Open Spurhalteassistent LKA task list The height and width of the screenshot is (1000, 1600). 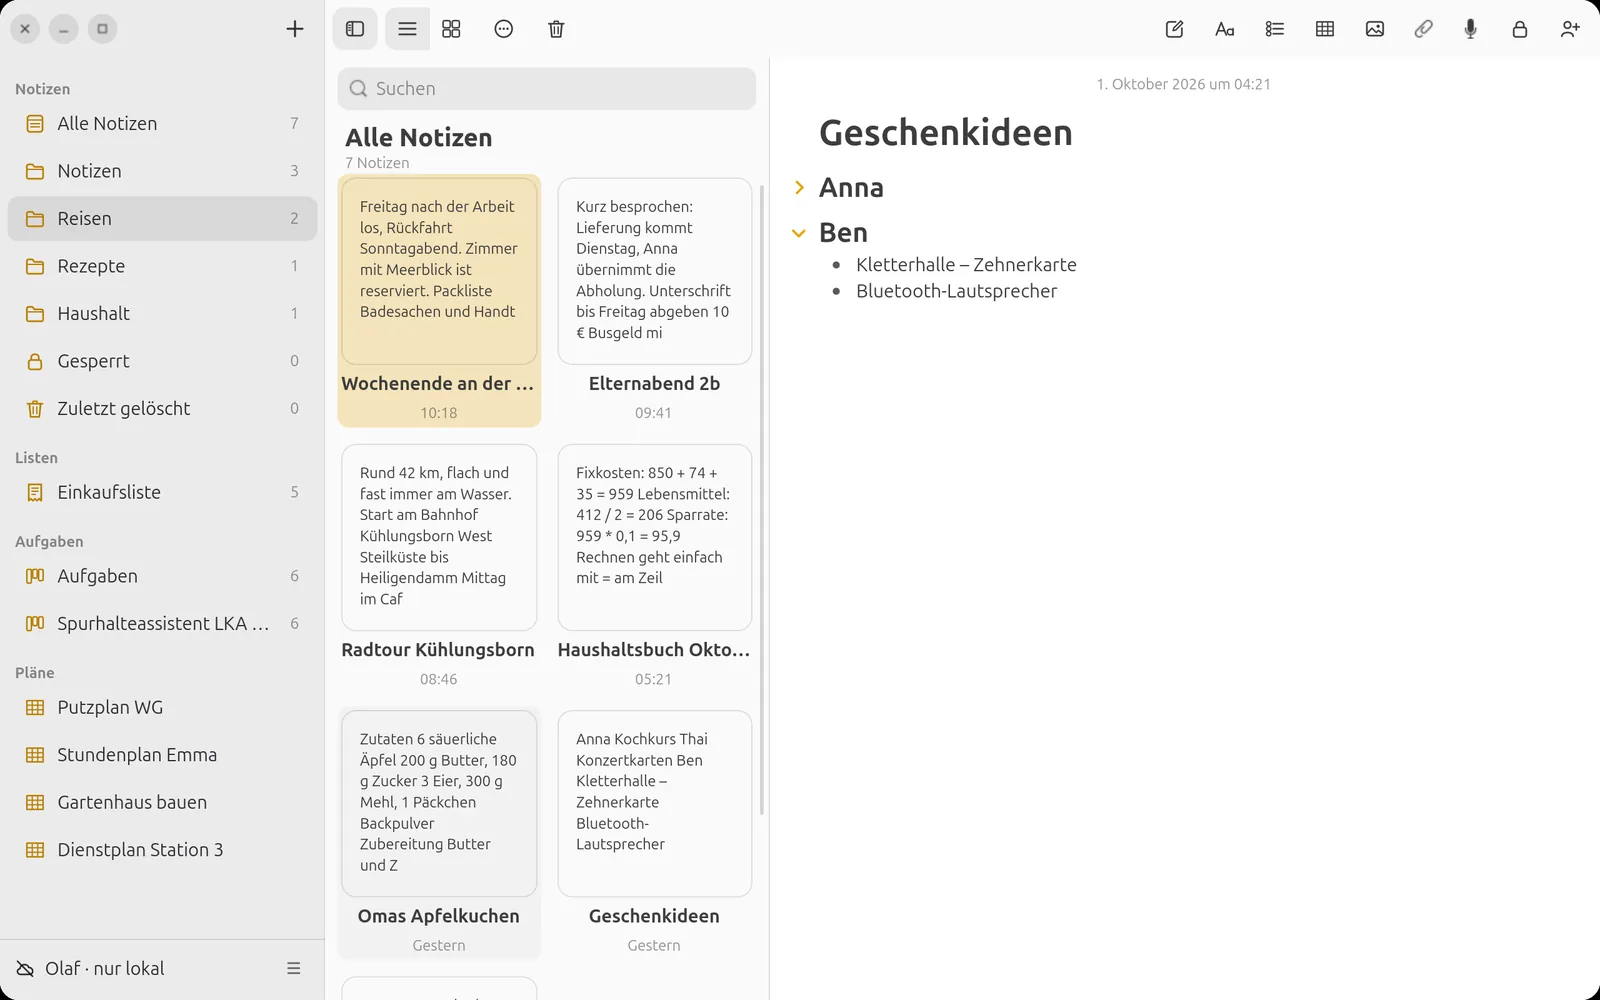pos(162,624)
